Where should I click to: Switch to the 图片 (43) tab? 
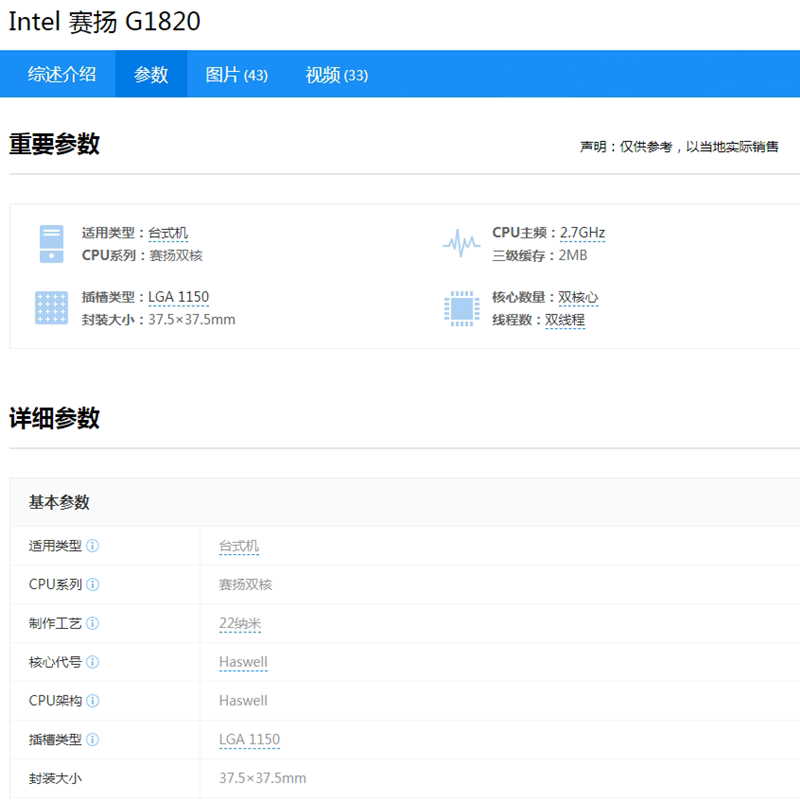pos(236,74)
